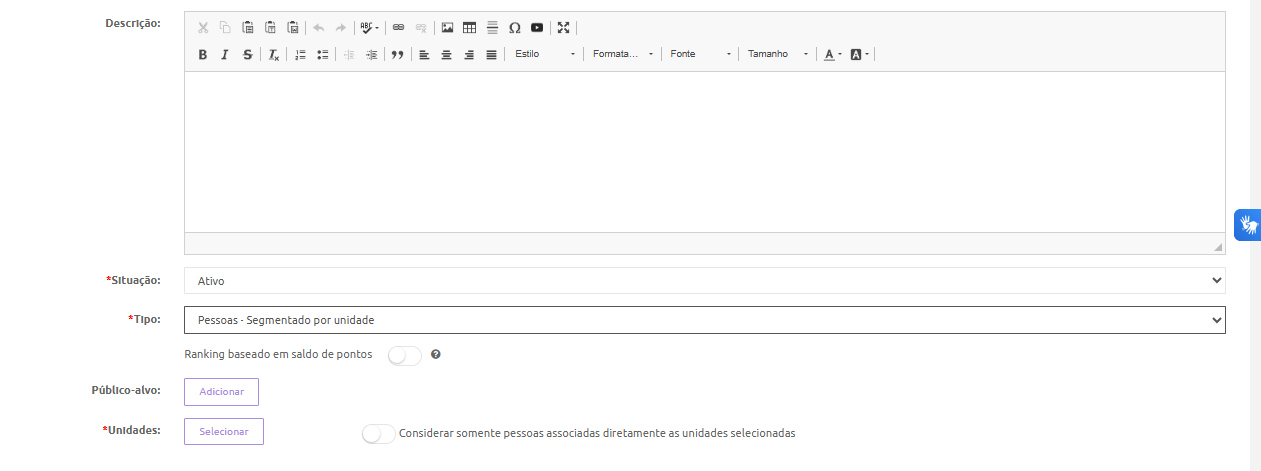The width and height of the screenshot is (1261, 471).
Task: Click inside the description text area
Action: (x=704, y=150)
